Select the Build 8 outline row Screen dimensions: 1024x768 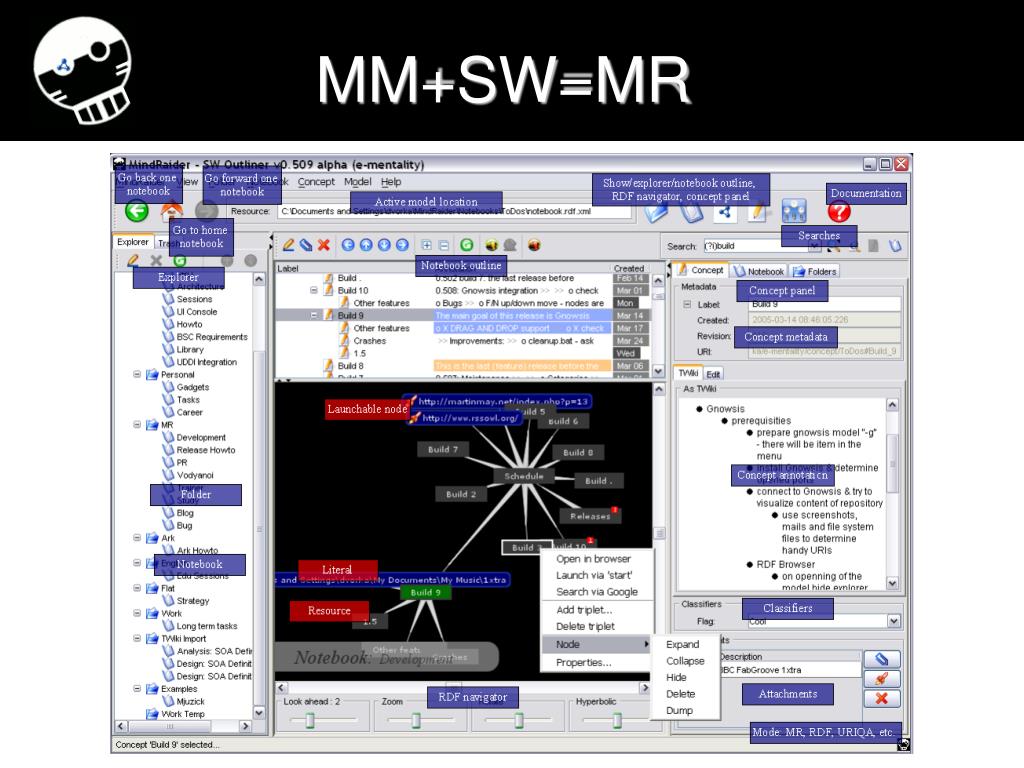pyautogui.click(x=461, y=366)
